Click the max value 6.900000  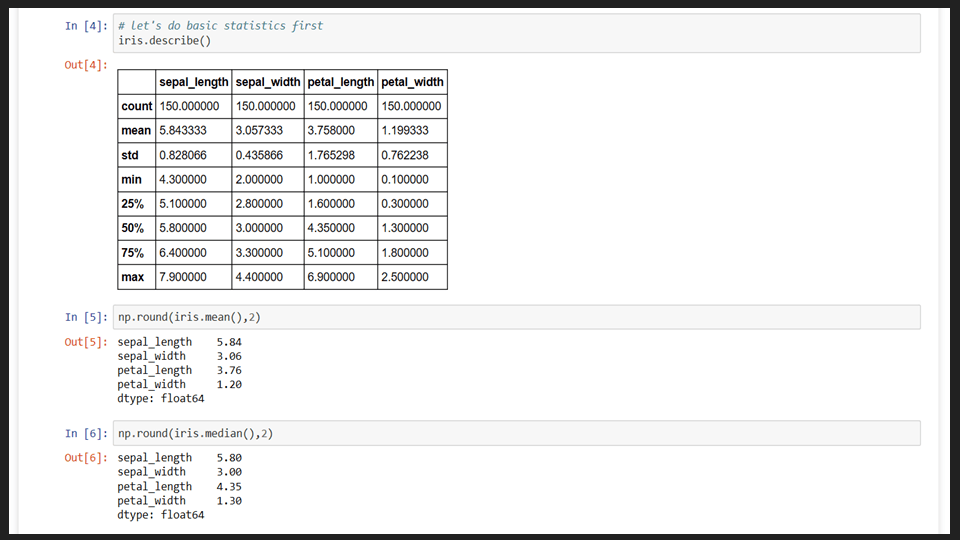point(331,277)
